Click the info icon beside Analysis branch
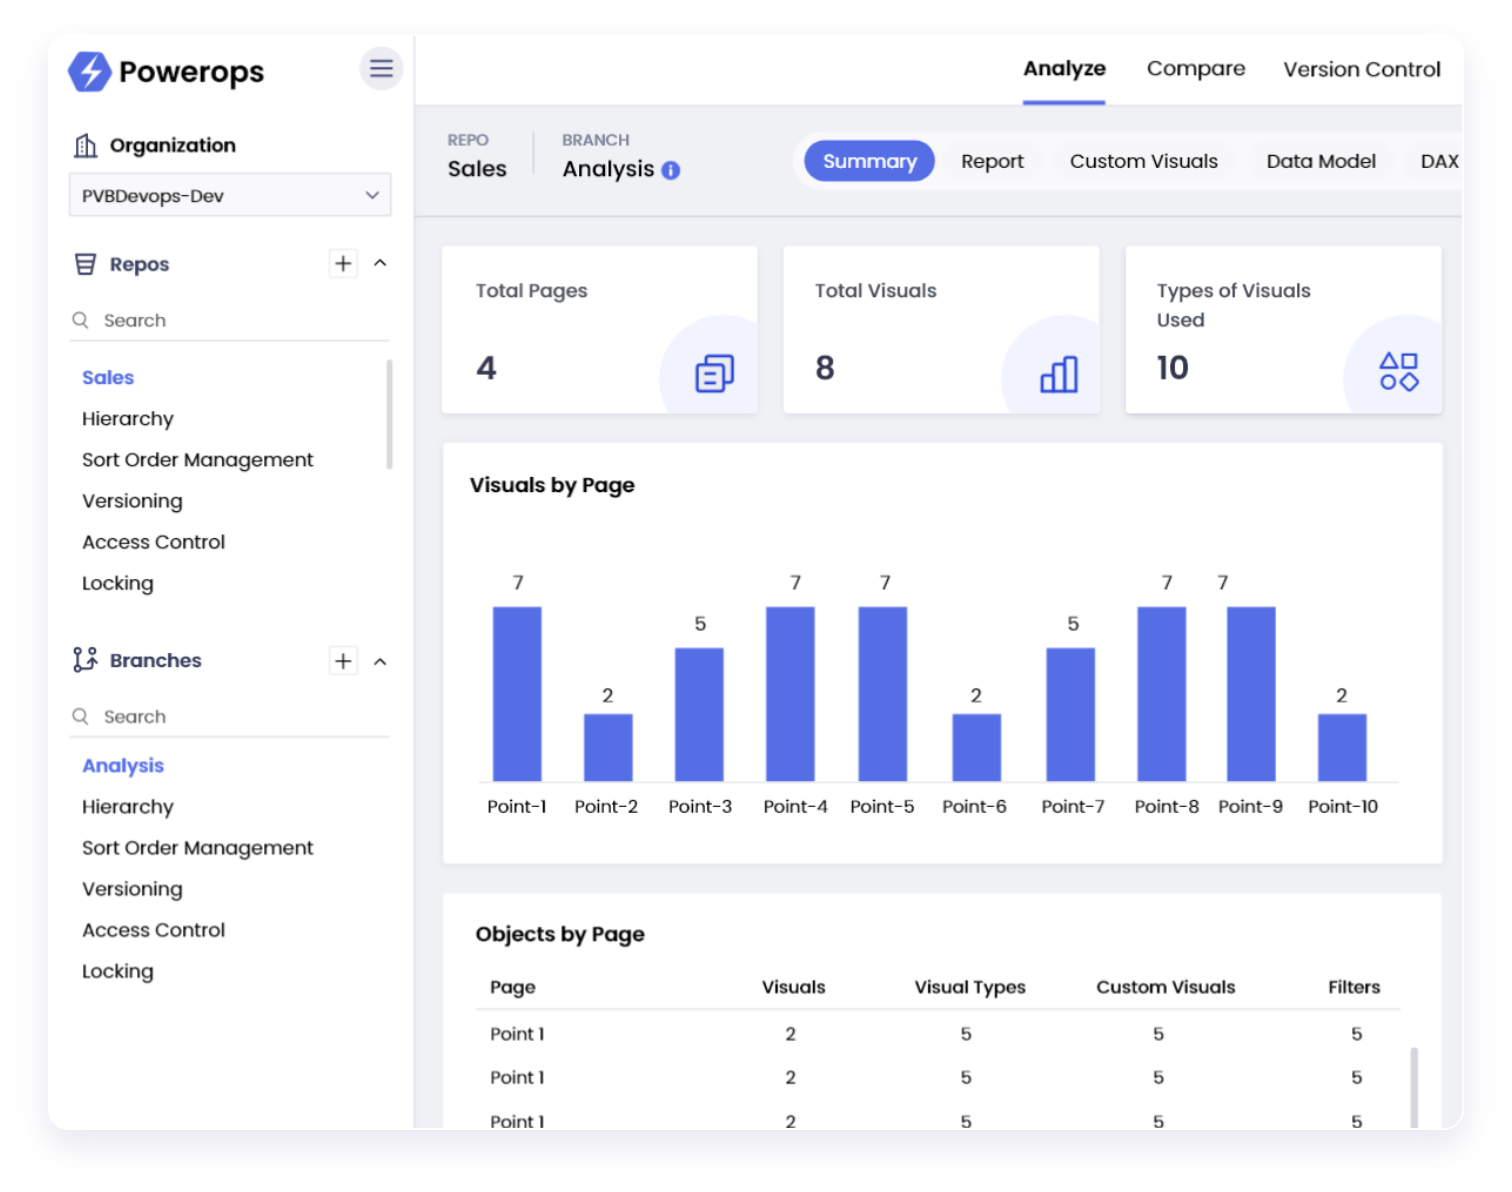 (x=671, y=171)
